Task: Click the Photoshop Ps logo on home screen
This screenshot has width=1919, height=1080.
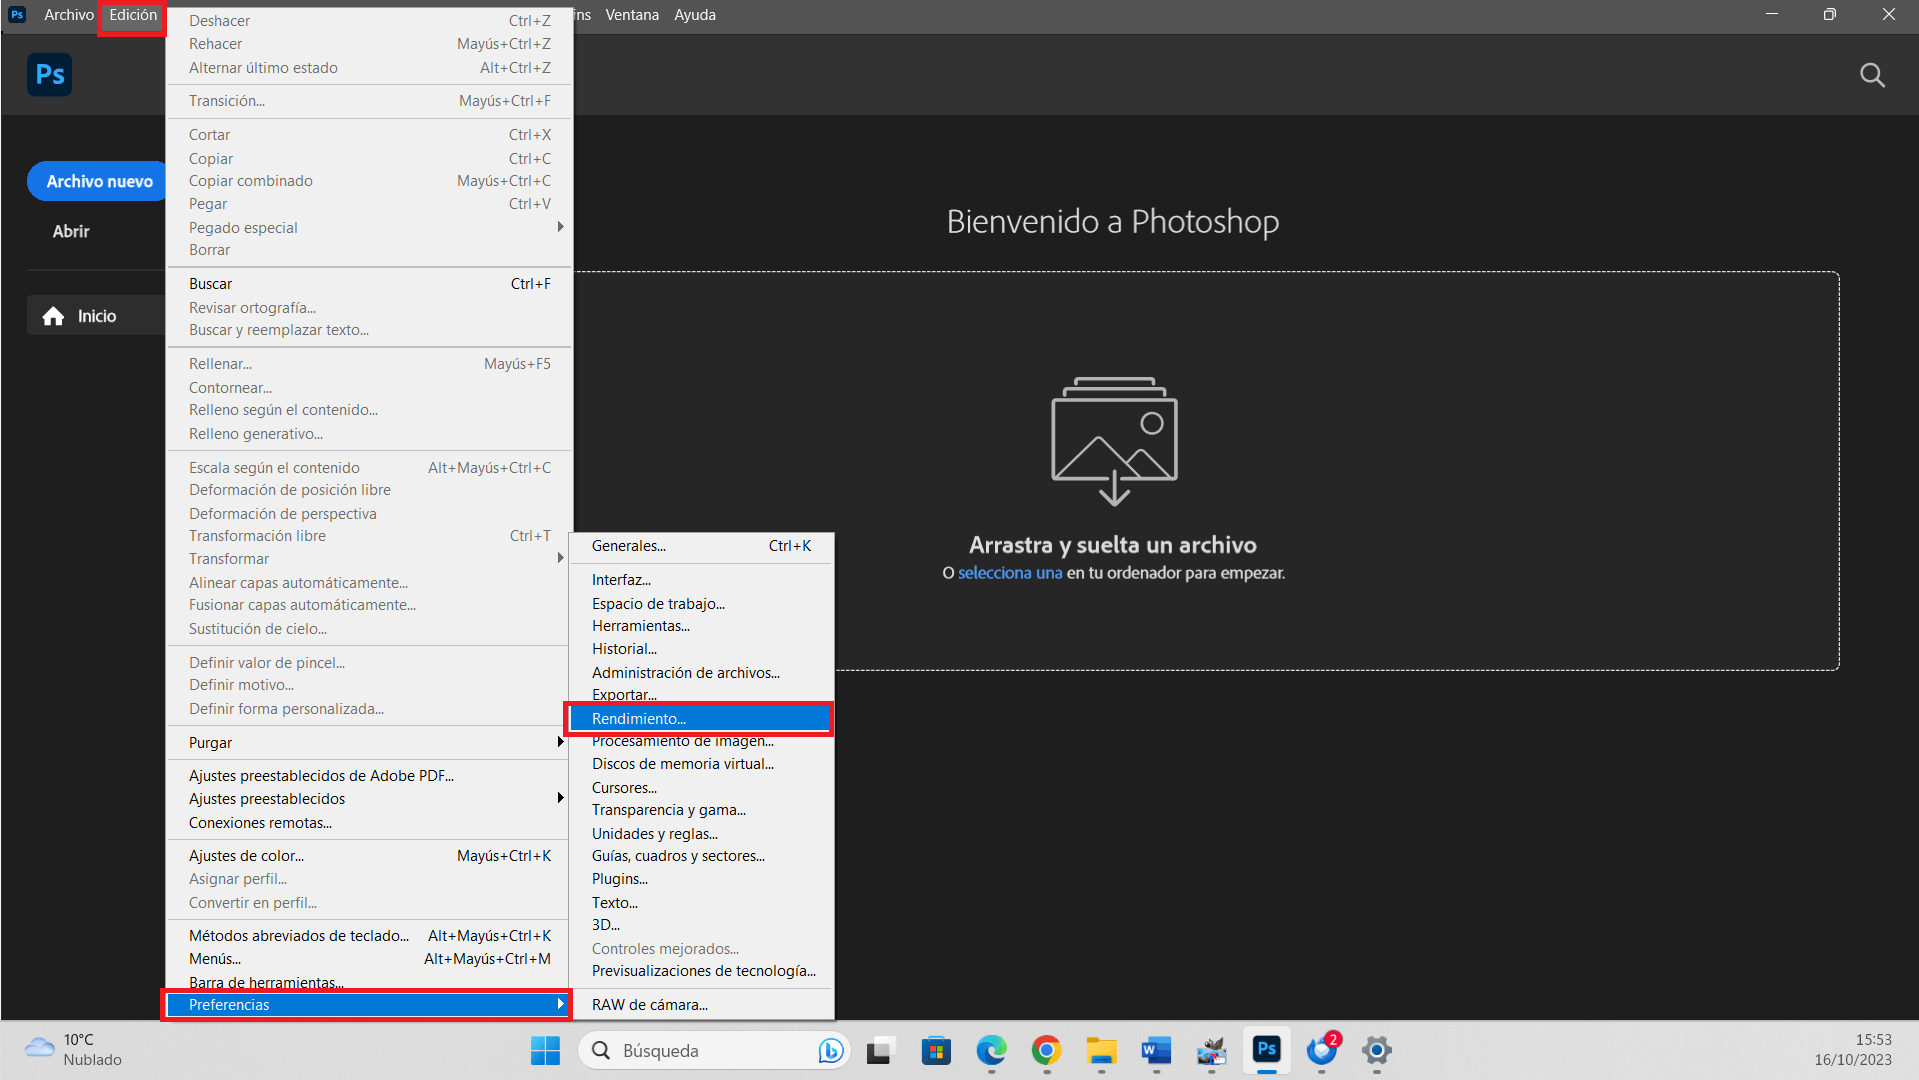Action: click(x=49, y=75)
